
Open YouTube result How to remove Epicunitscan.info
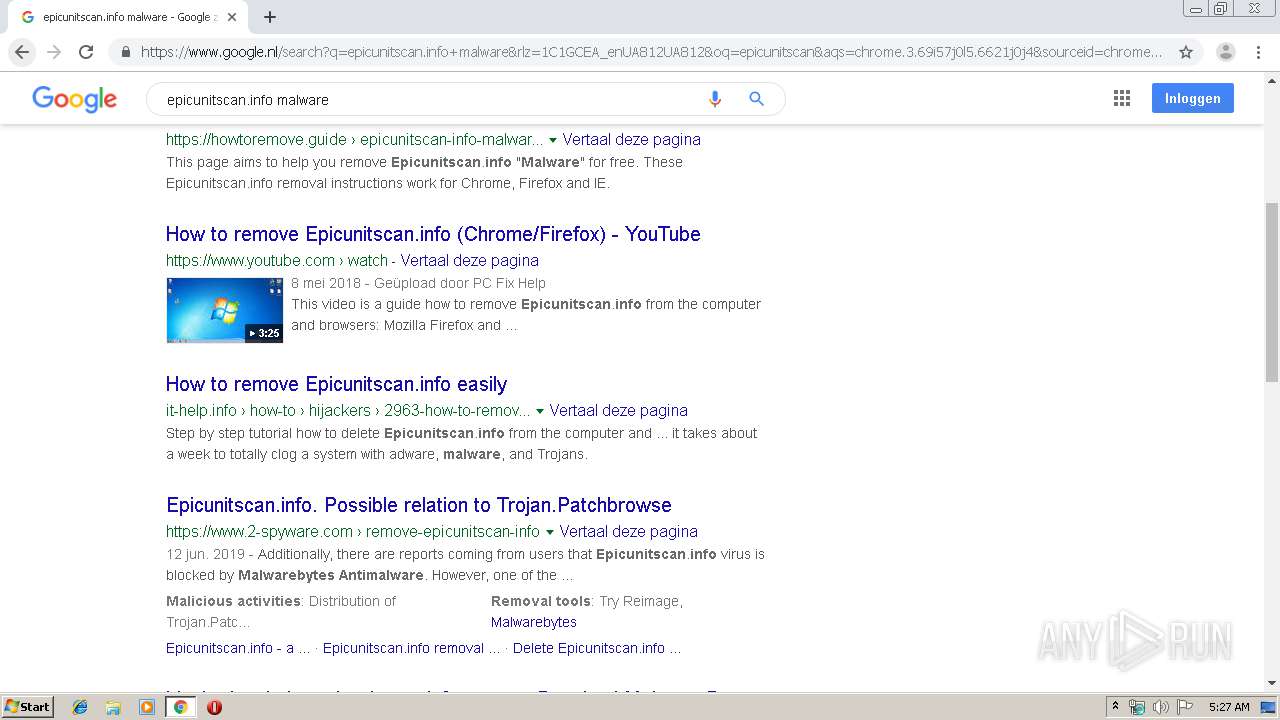pyautogui.click(x=433, y=234)
